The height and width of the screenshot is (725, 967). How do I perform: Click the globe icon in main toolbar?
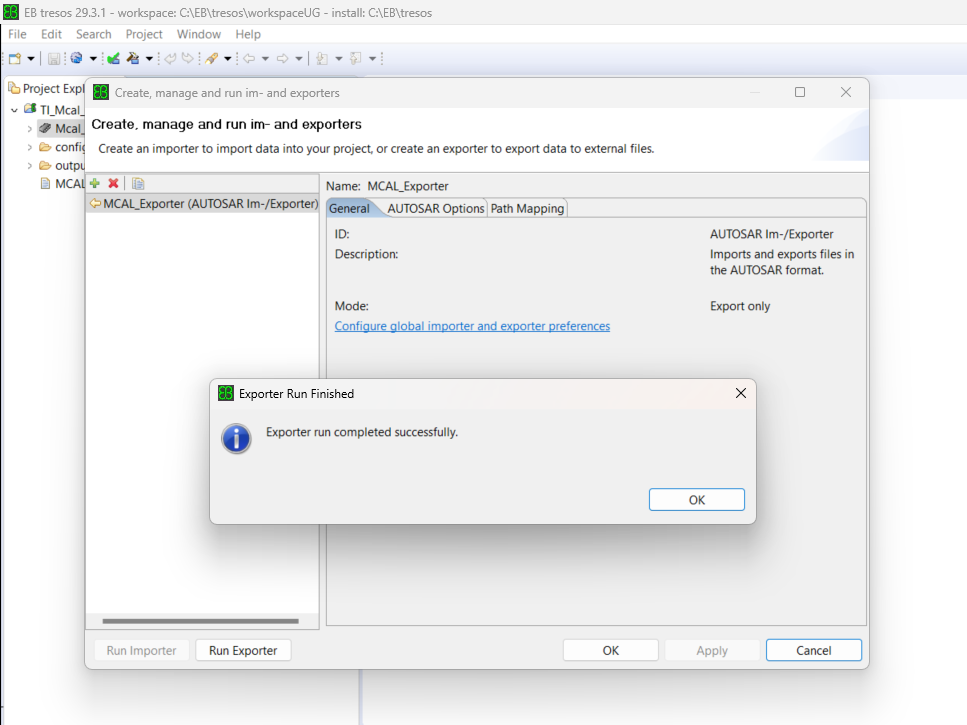click(76, 59)
